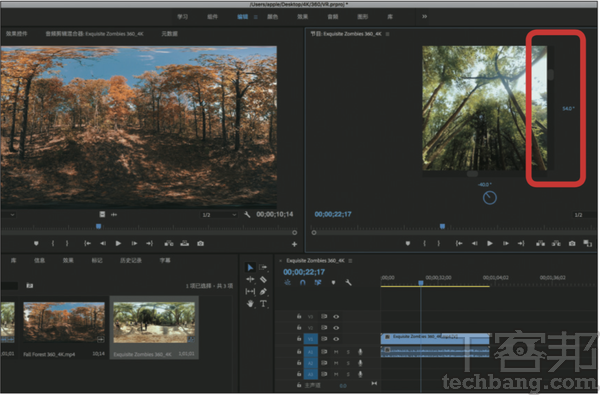Add a marker in the Program monitor
Viewport: 600px width, 395px height.
pyautogui.click(x=408, y=243)
